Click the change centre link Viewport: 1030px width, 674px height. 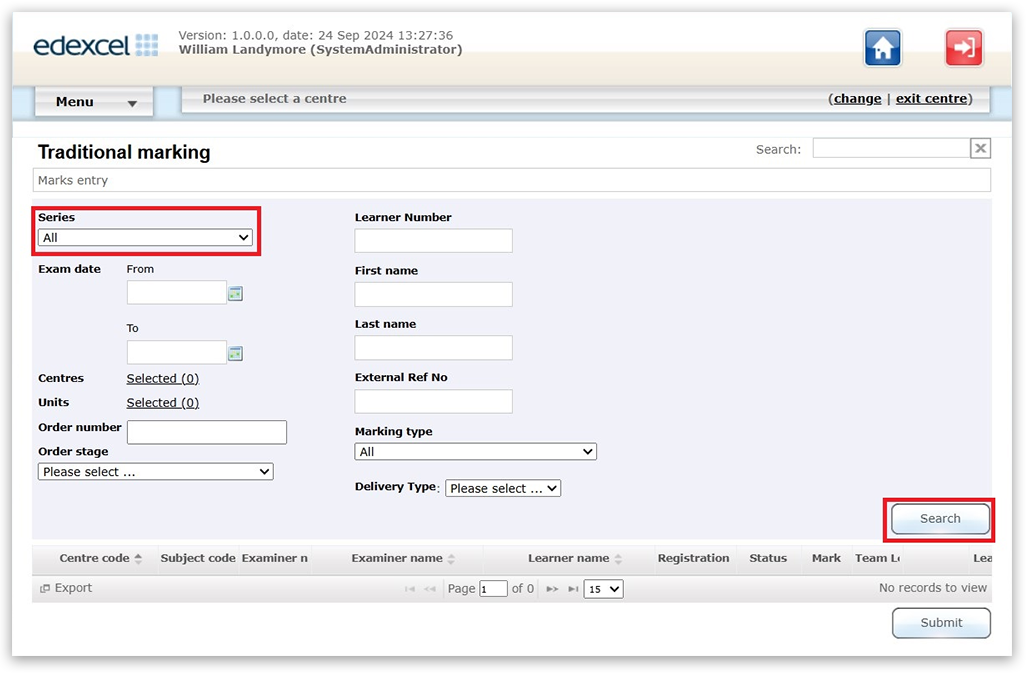pos(857,99)
